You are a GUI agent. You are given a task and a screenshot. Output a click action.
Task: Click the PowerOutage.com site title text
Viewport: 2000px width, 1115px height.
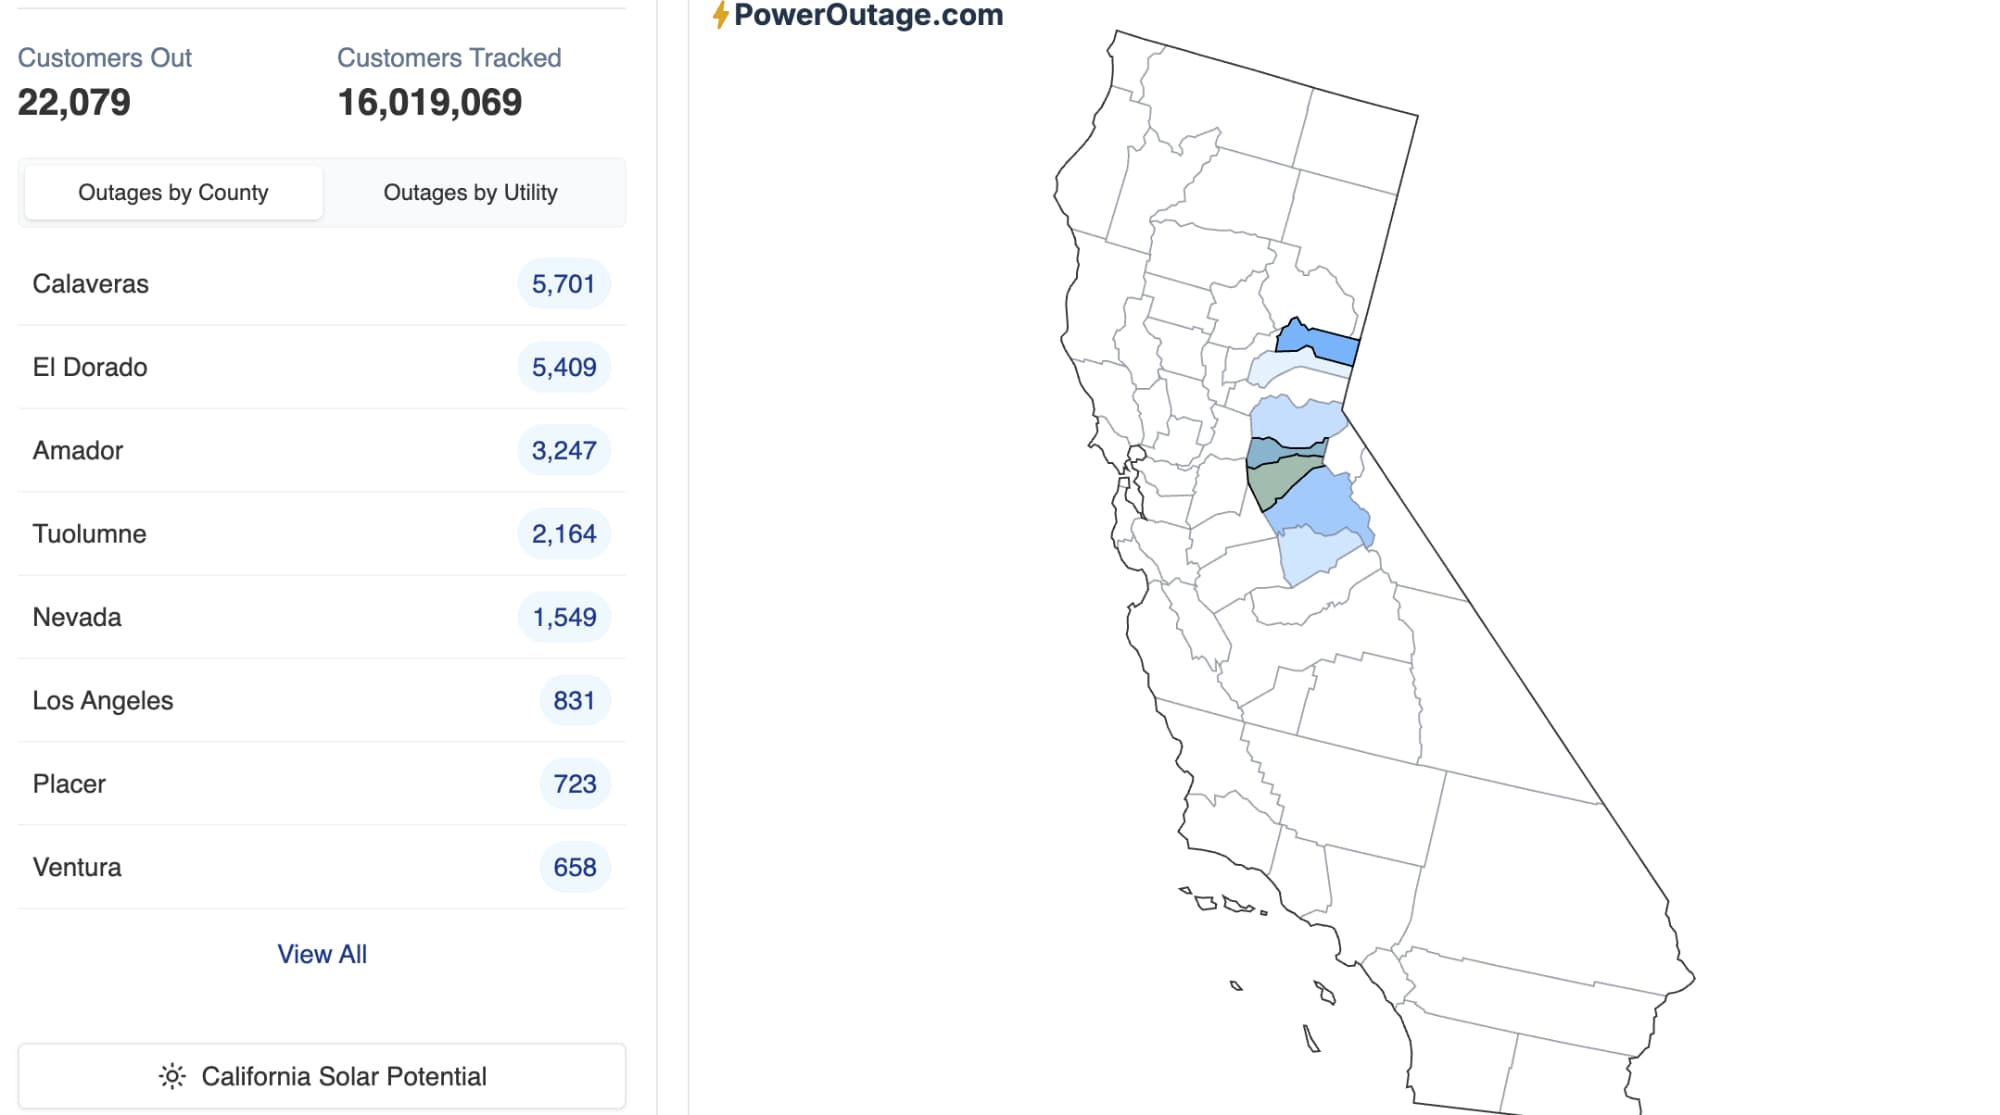tap(868, 15)
